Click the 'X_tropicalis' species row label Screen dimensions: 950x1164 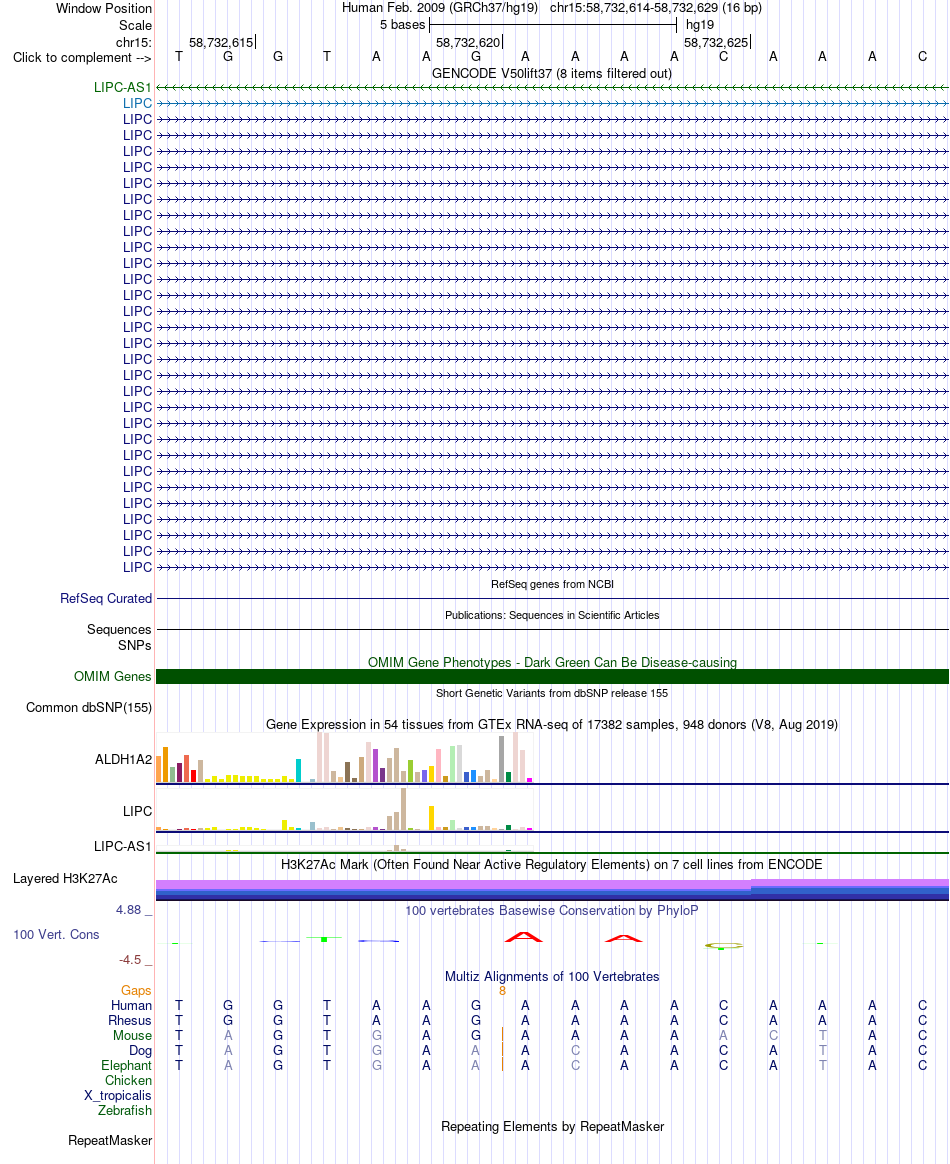(x=118, y=1096)
